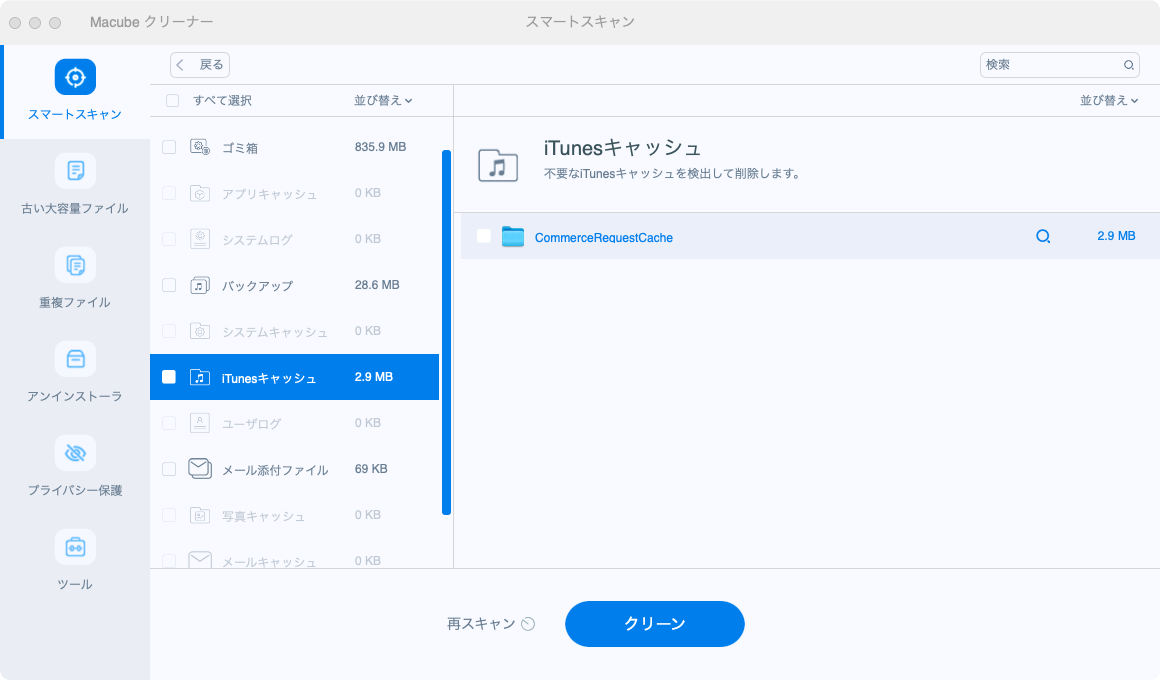The image size is (1160, 680).
Task: Click the アプリキャッシュ category icon
Action: point(200,193)
